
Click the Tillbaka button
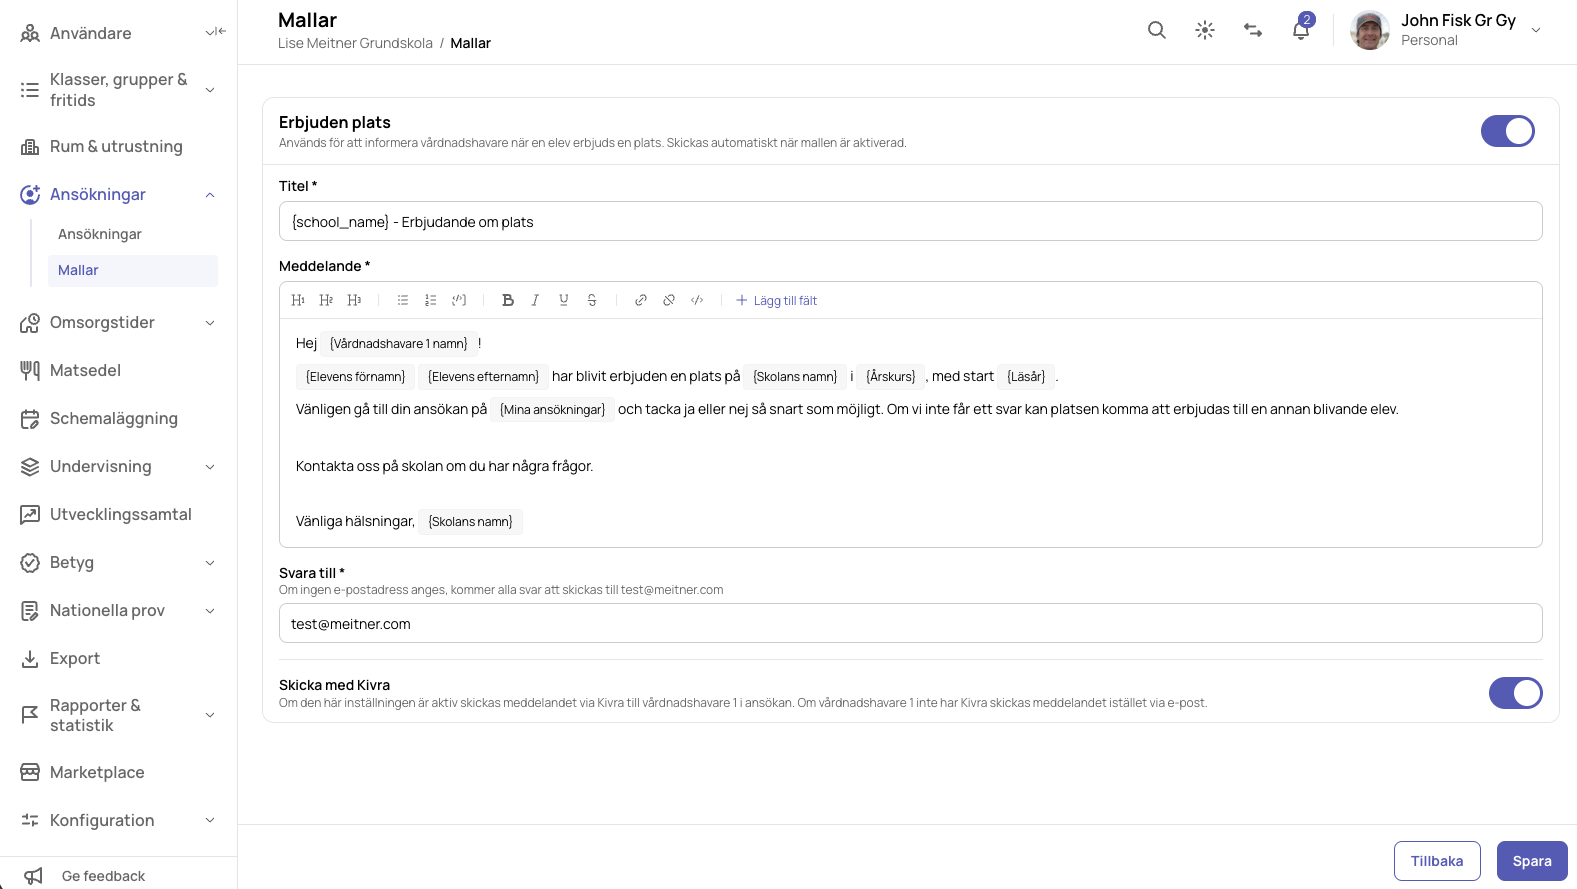click(x=1437, y=861)
